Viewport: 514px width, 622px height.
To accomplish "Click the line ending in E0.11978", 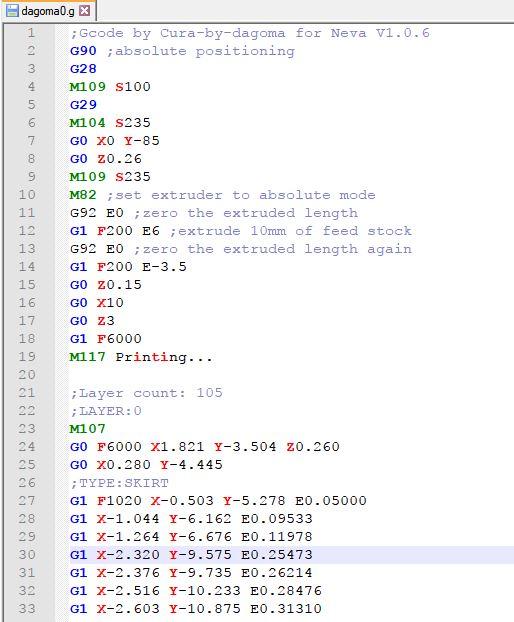I will pyautogui.click(x=191, y=536).
